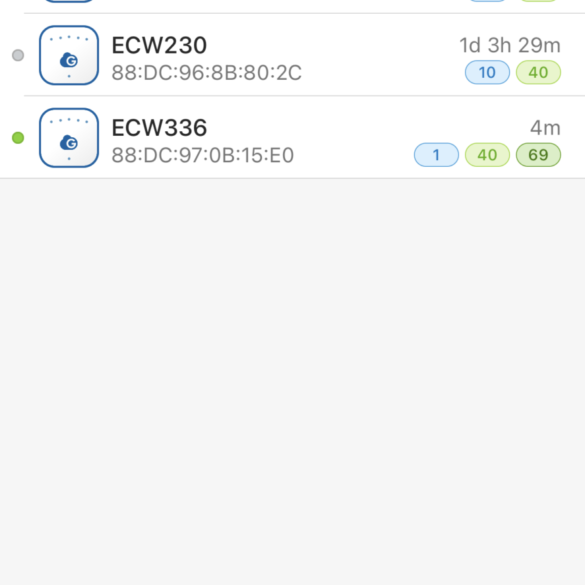Image resolution: width=585 pixels, height=585 pixels.
Task: Click the separator line between ECW230 and ECW336
Action: click(x=304, y=96)
